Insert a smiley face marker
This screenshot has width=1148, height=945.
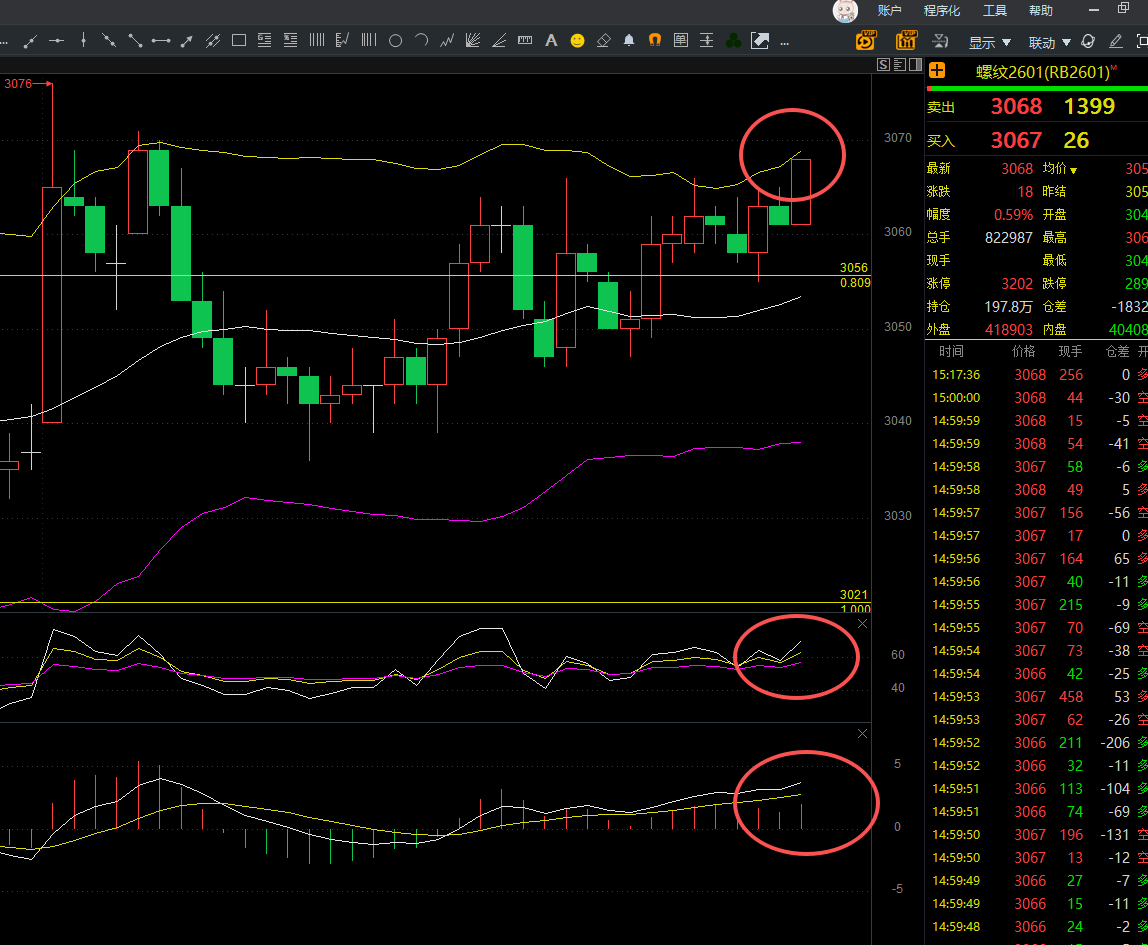[x=578, y=41]
